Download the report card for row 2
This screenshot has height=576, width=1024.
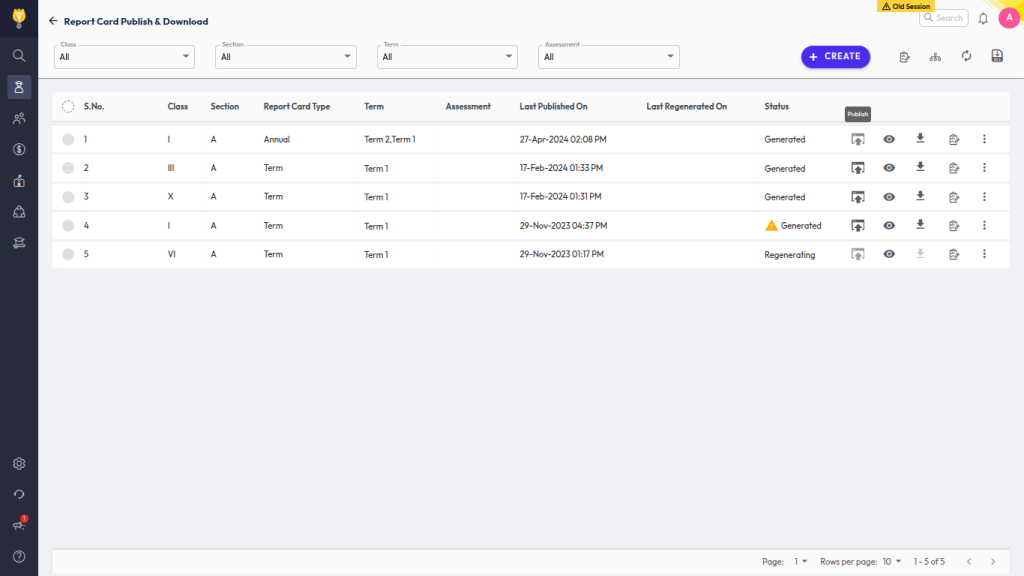(920, 168)
